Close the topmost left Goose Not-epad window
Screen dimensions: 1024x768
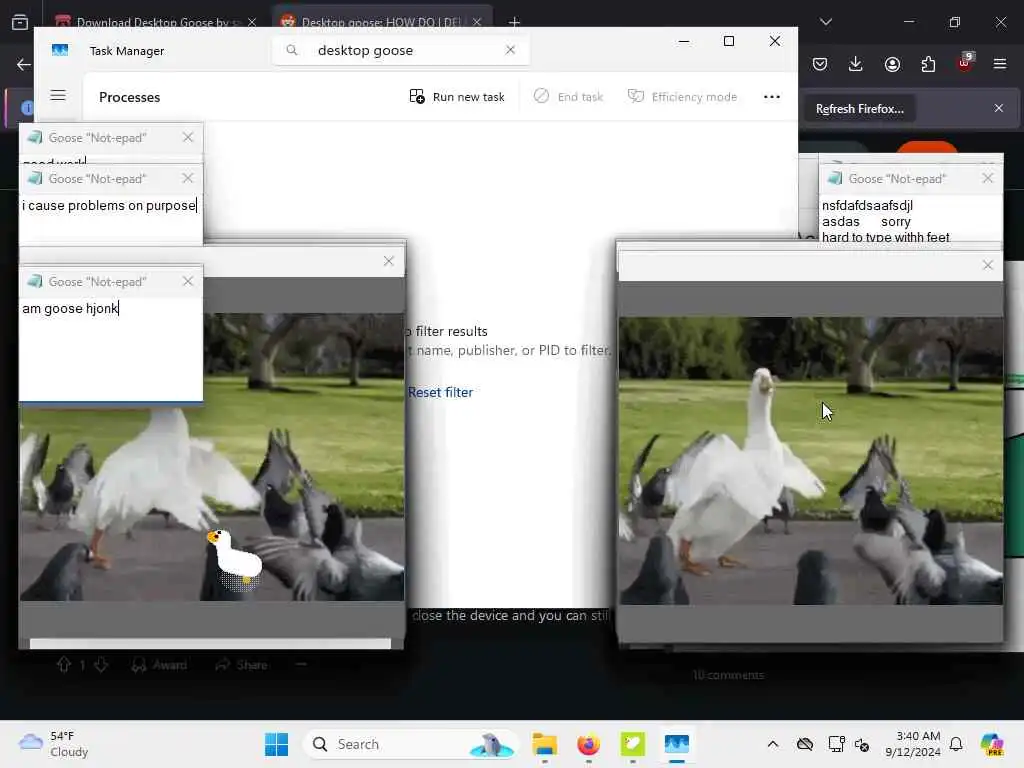click(188, 137)
